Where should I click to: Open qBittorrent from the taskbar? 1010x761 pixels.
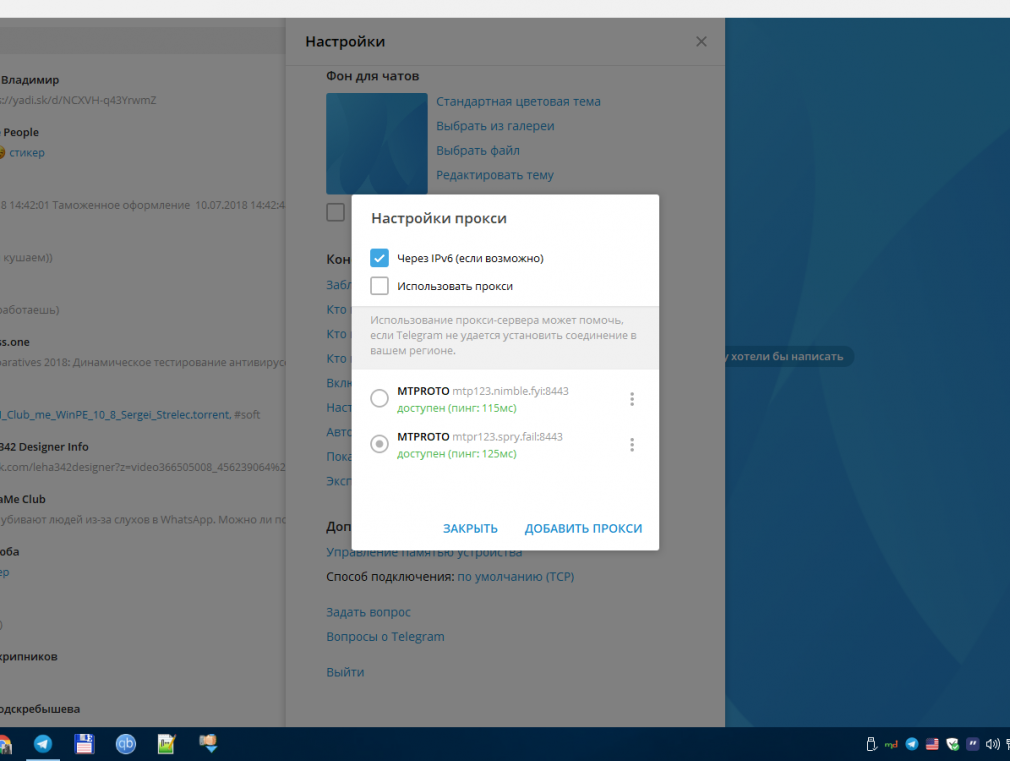[126, 744]
